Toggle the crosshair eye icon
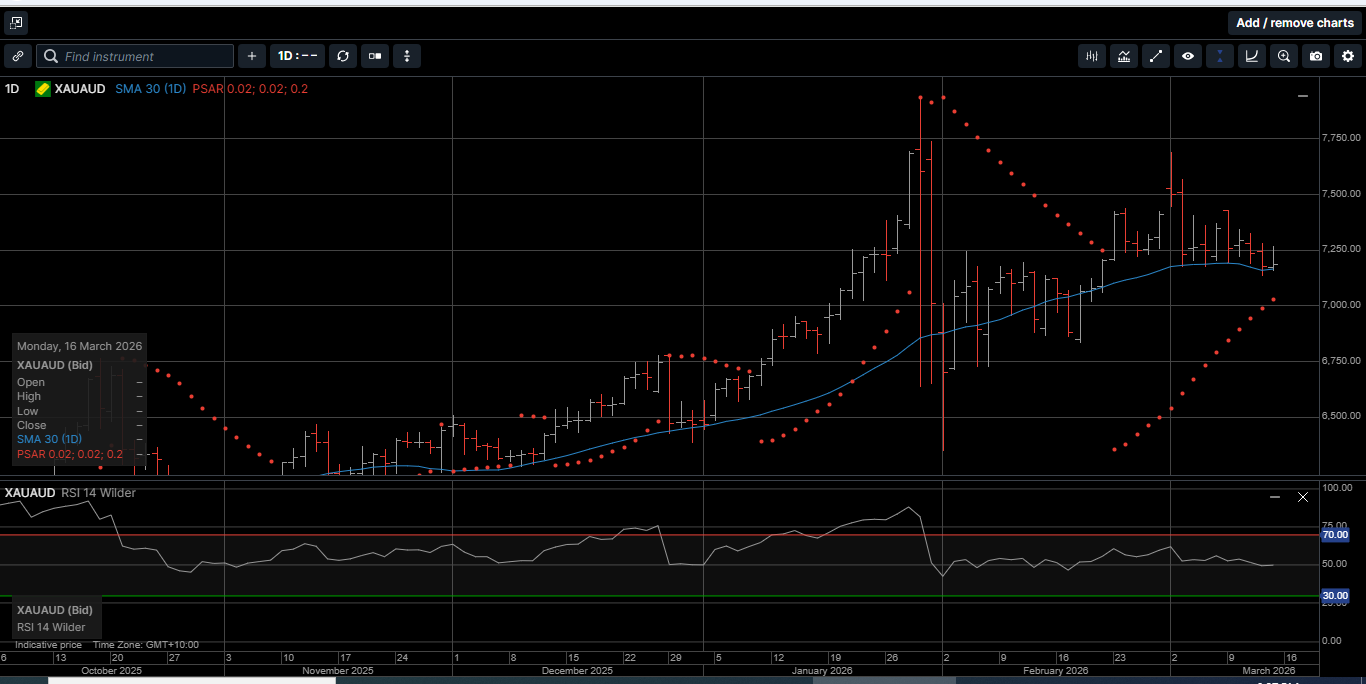1366x684 pixels. pyautogui.click(x=1188, y=56)
